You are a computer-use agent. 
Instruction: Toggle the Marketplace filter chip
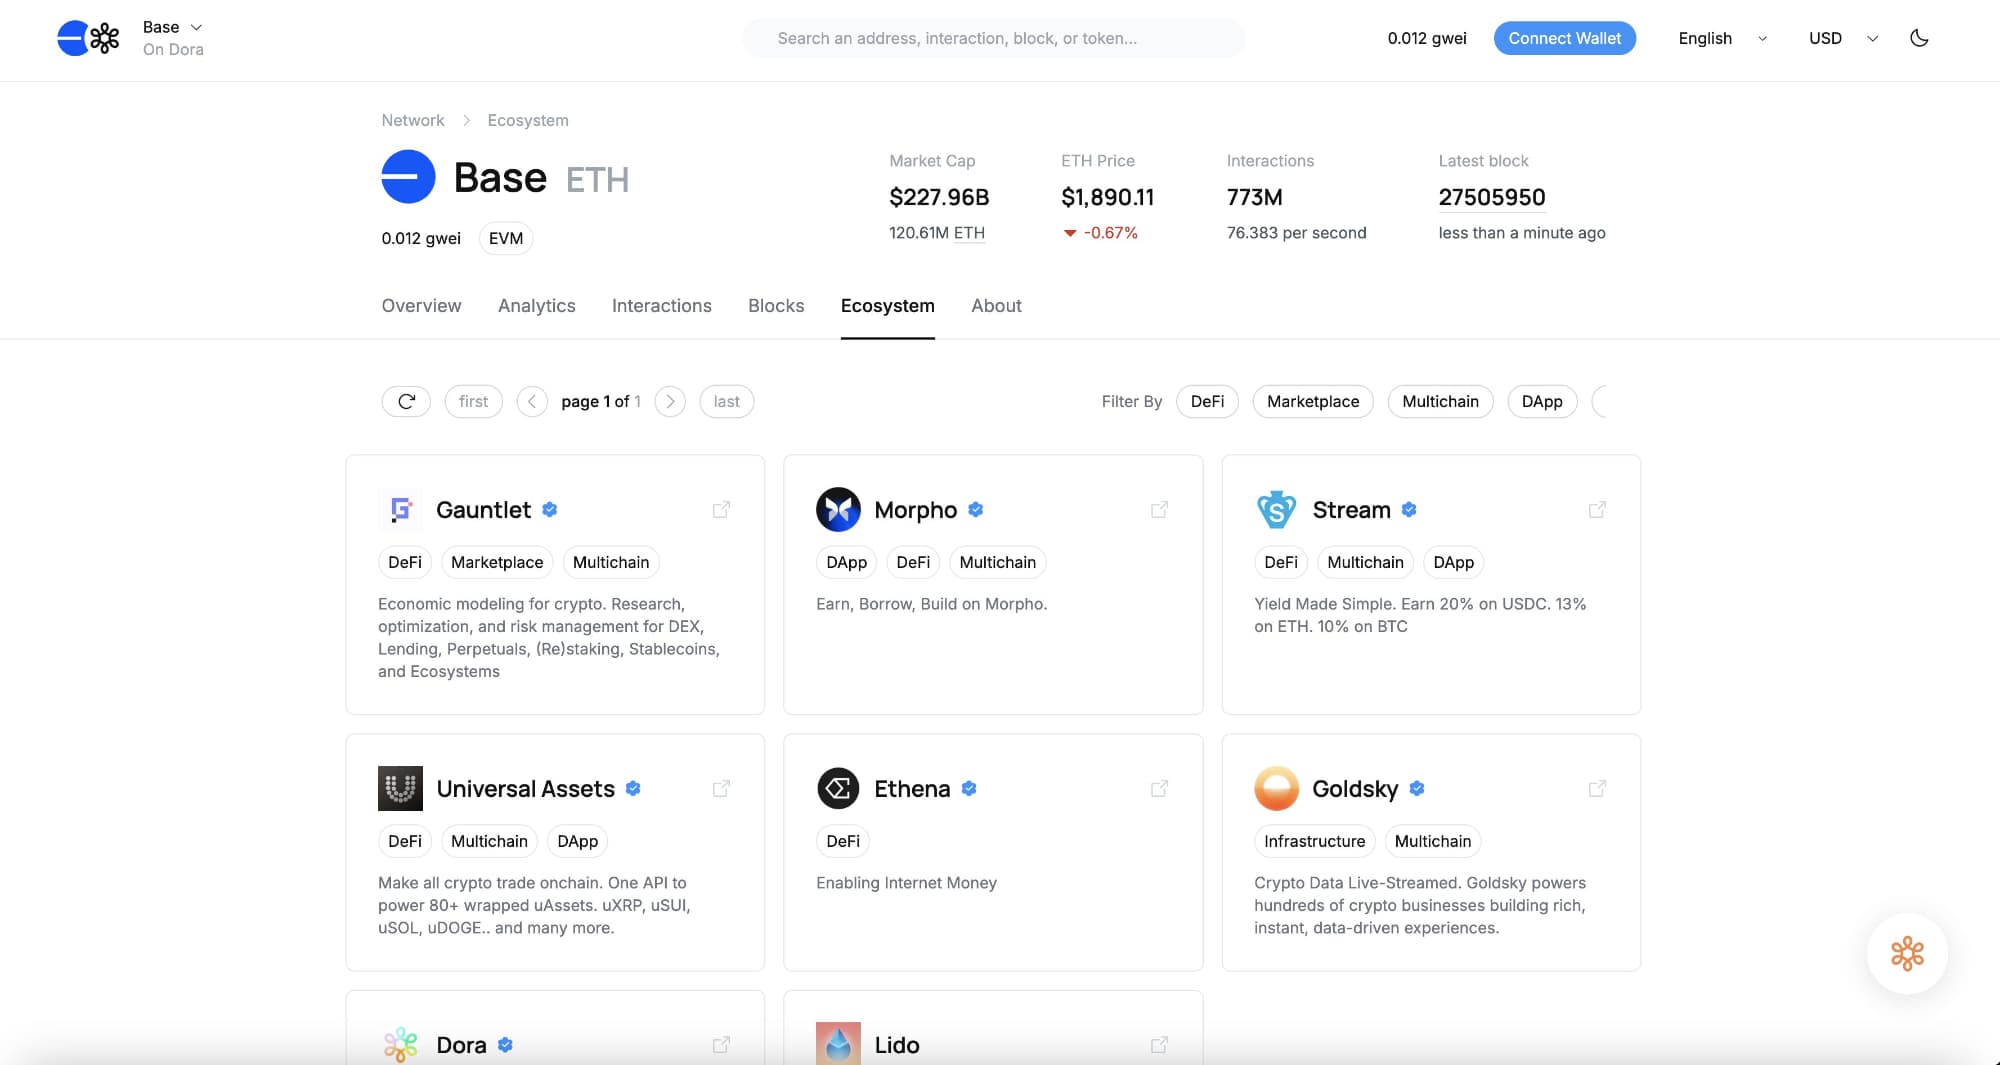tap(1312, 401)
